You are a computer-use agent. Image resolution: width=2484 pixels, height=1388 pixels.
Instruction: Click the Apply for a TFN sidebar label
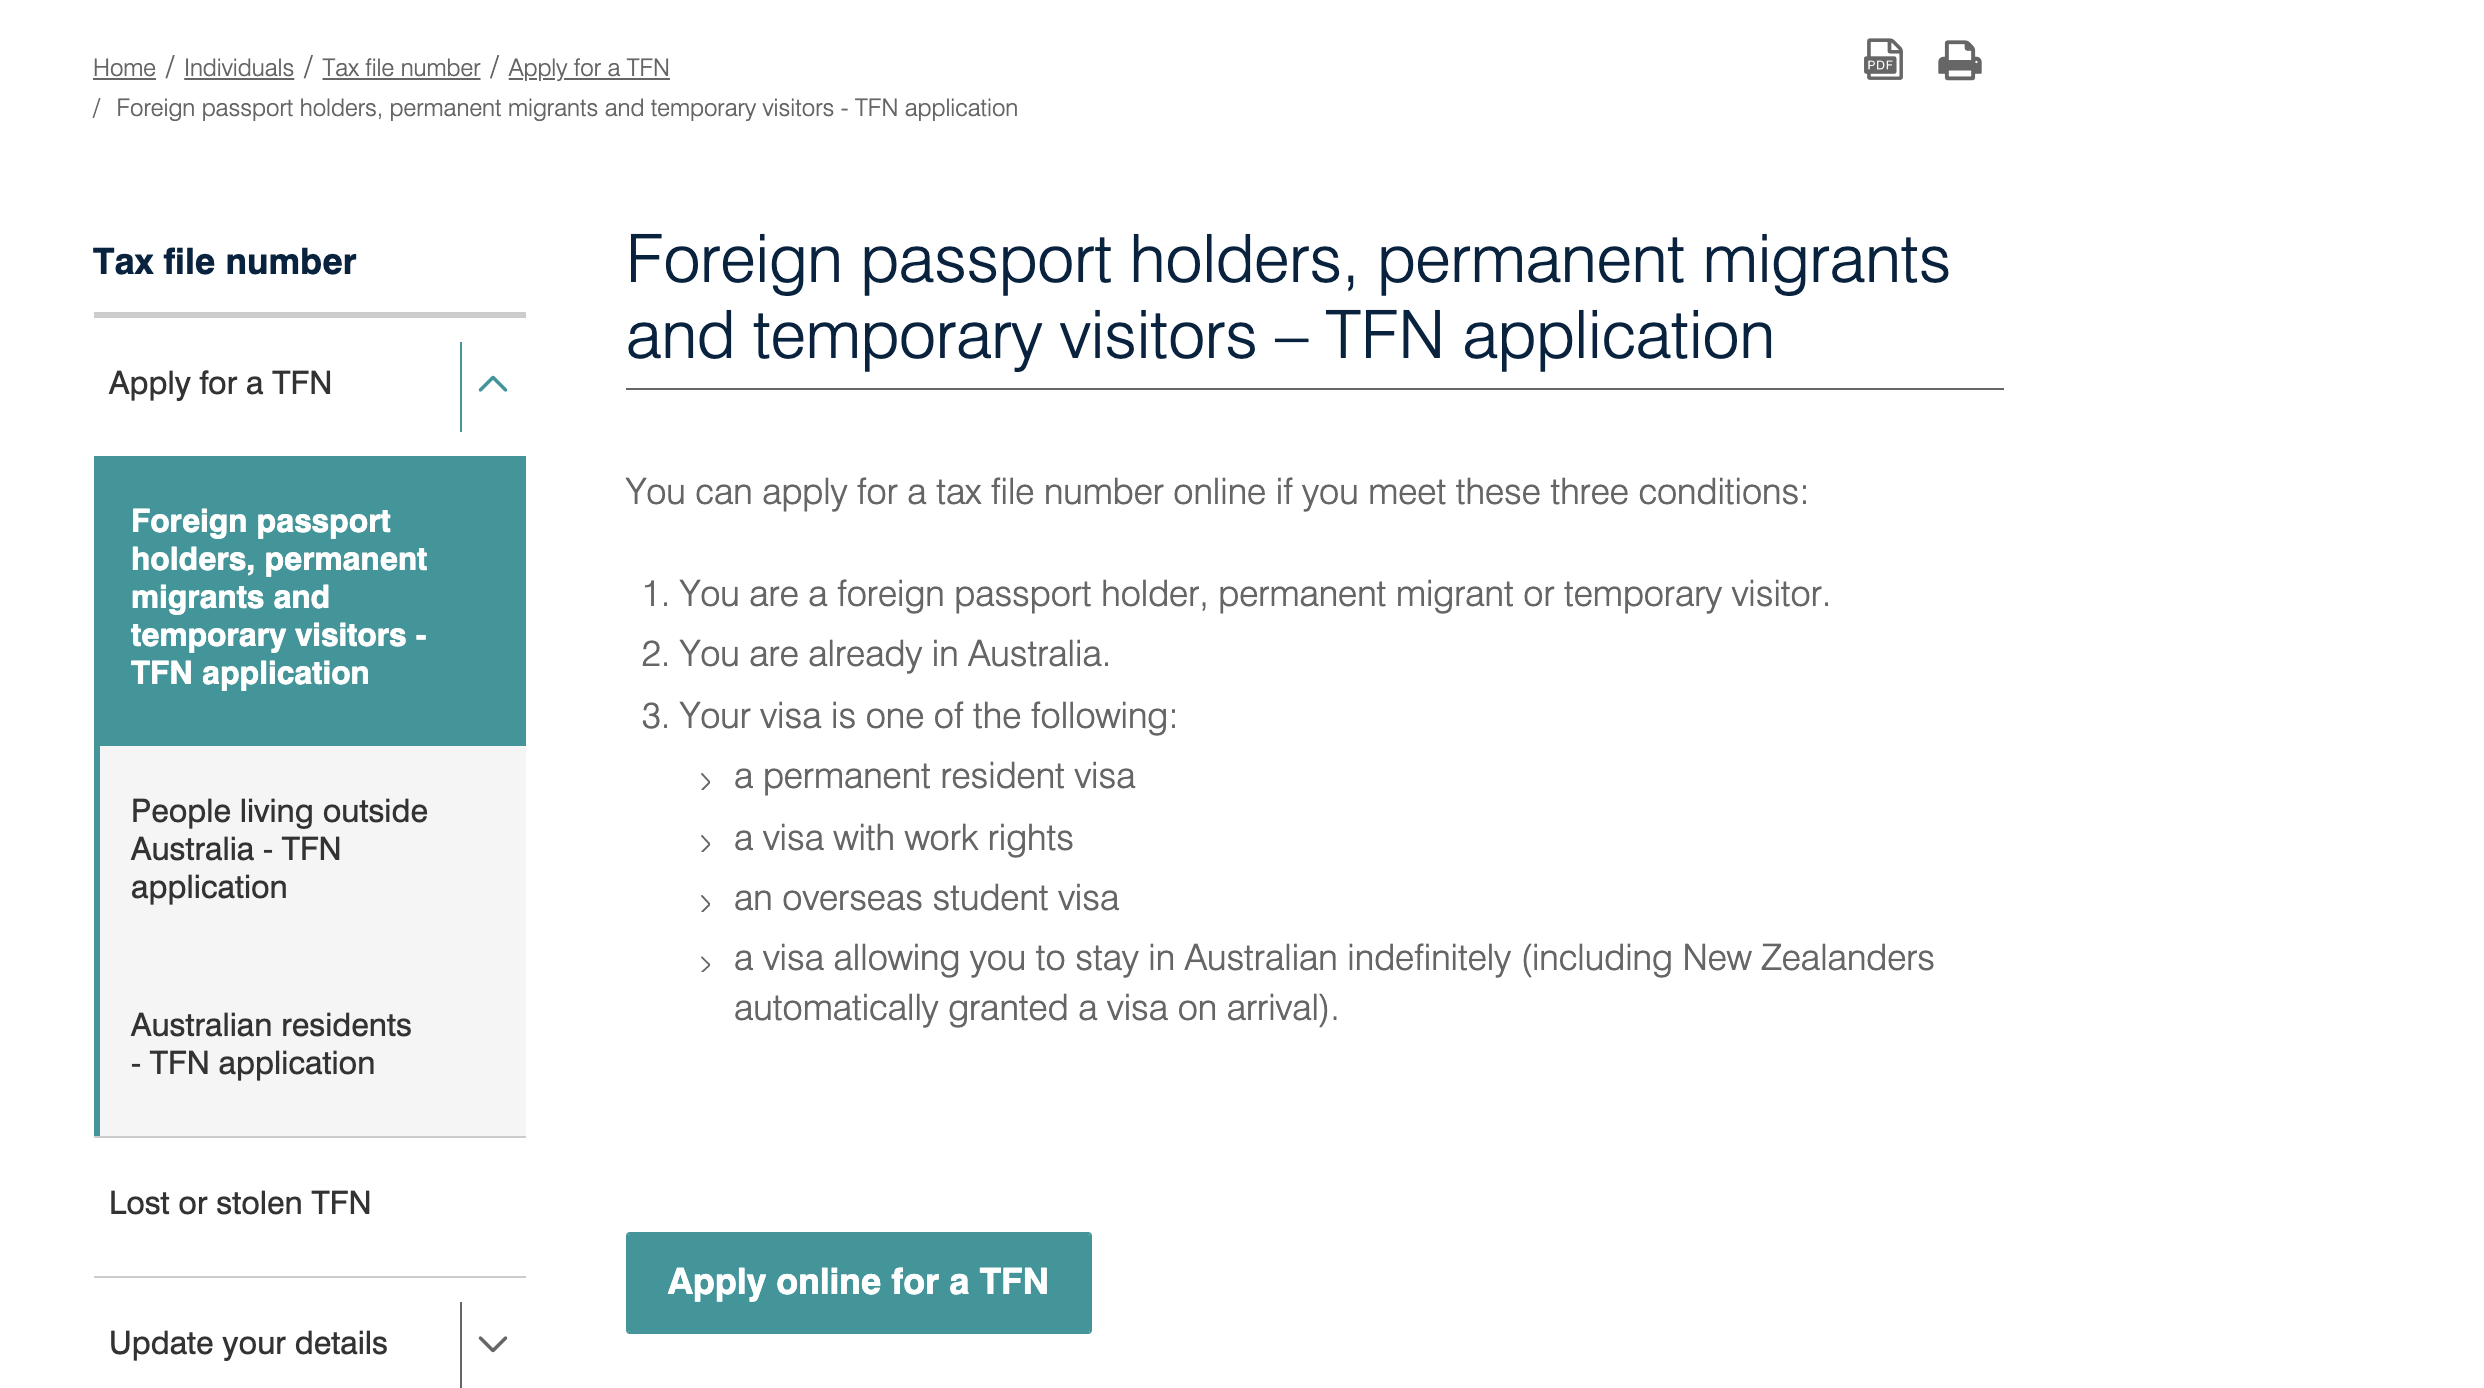pos(220,383)
